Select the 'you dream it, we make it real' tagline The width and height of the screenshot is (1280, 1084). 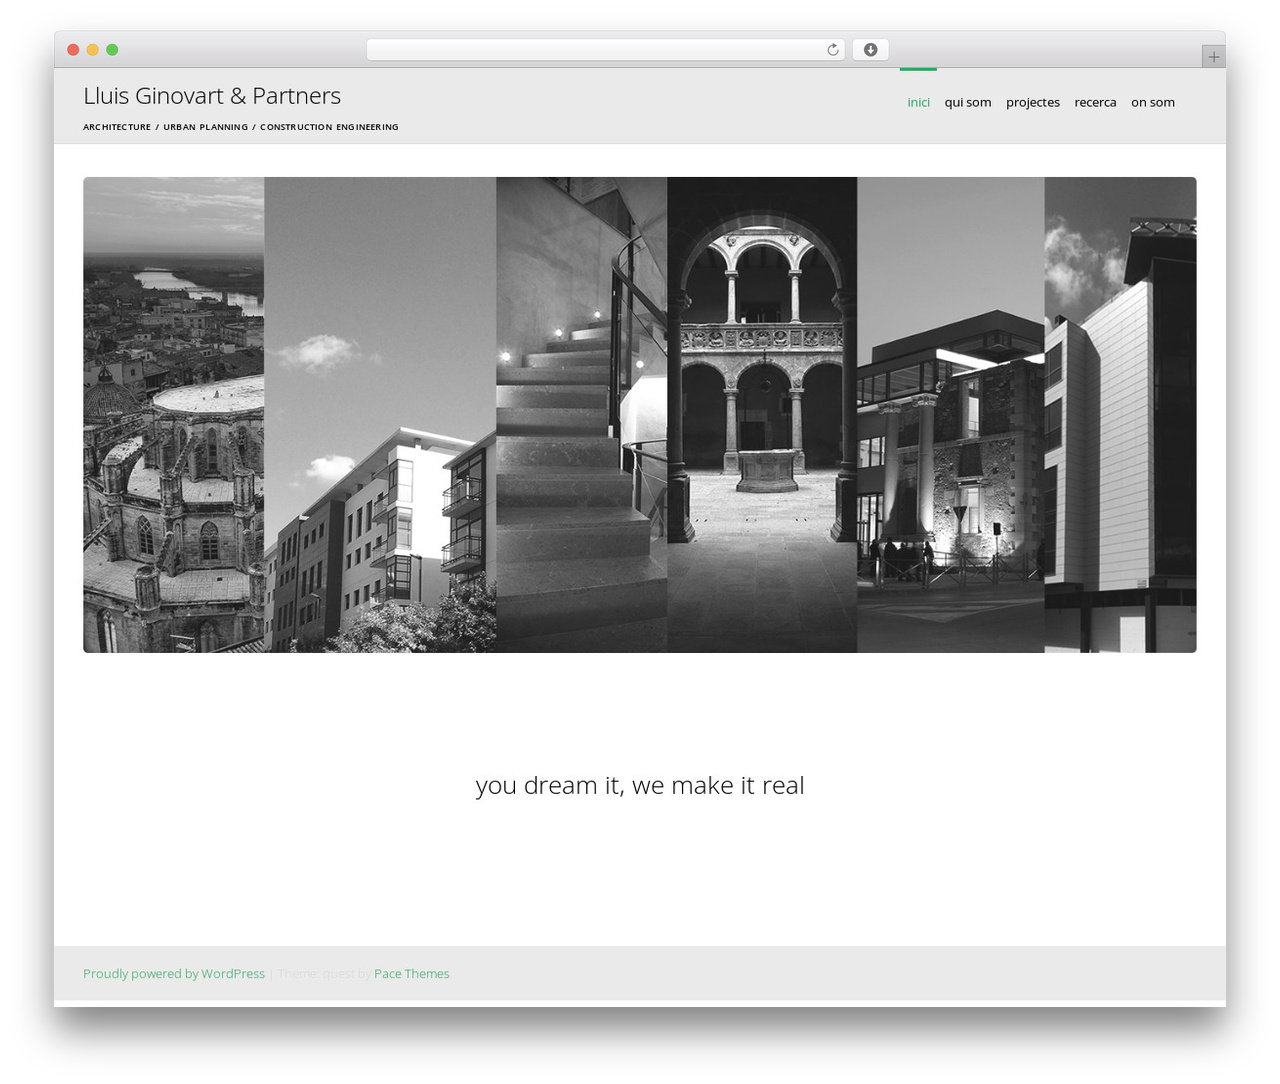[x=640, y=786]
